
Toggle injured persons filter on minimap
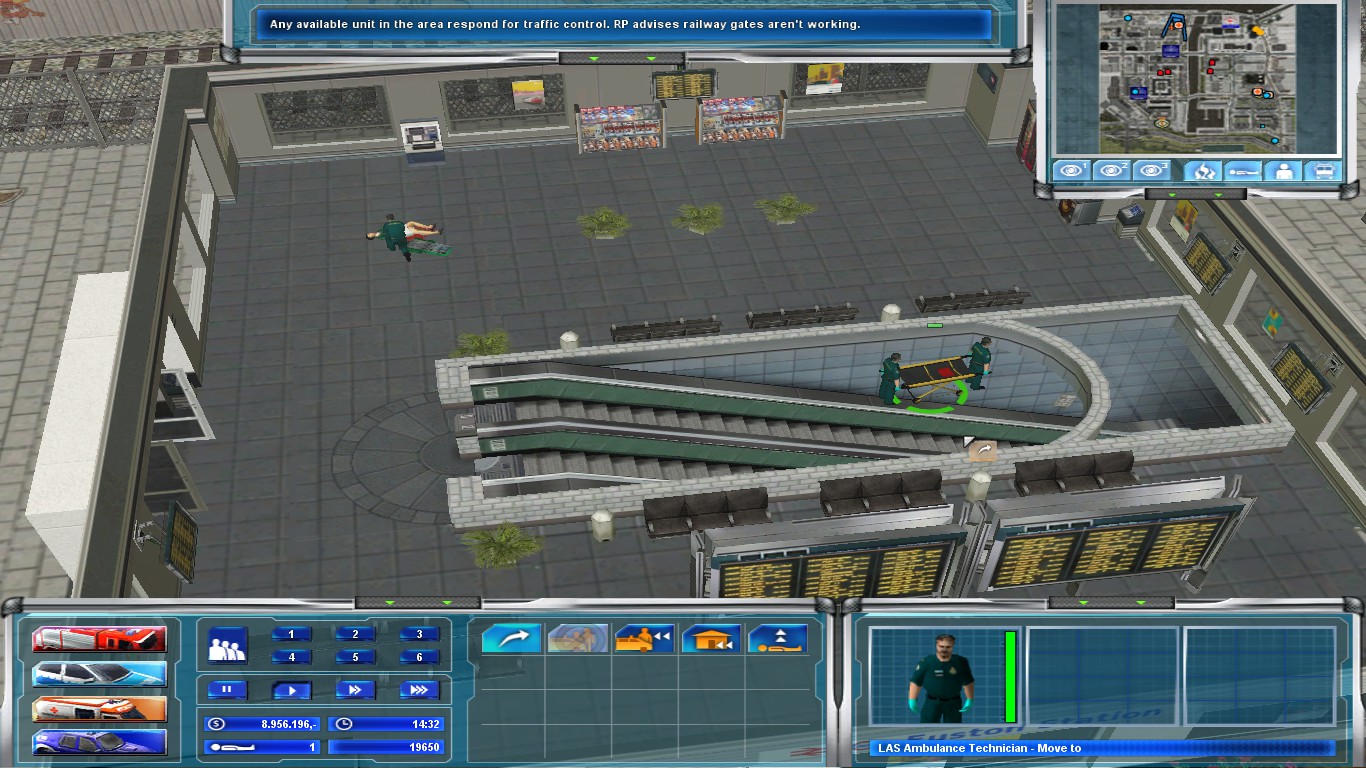click(x=1243, y=171)
